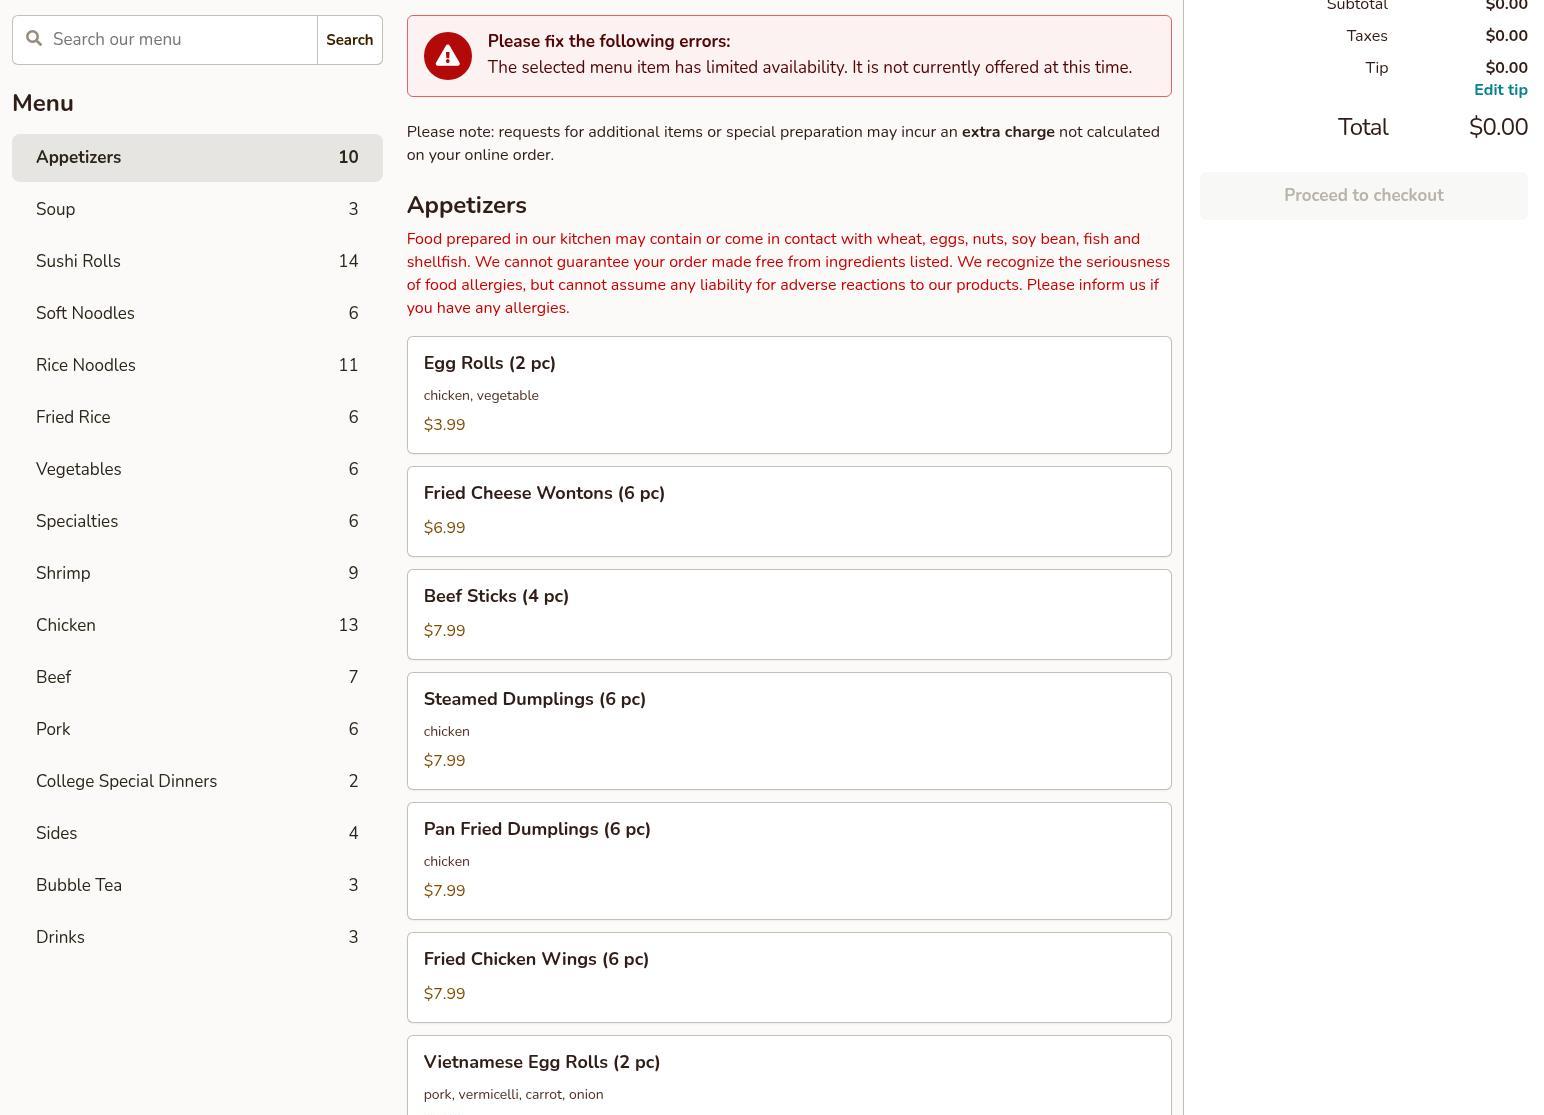Go to the Rice Noodles category

[197, 365]
